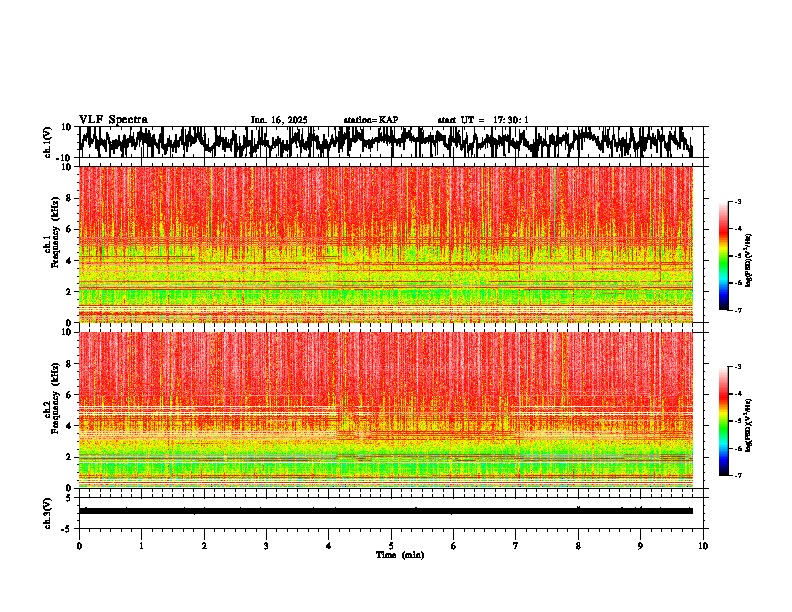
Task: Click the "ch.1(V)" axis label
Action: click(x=48, y=143)
